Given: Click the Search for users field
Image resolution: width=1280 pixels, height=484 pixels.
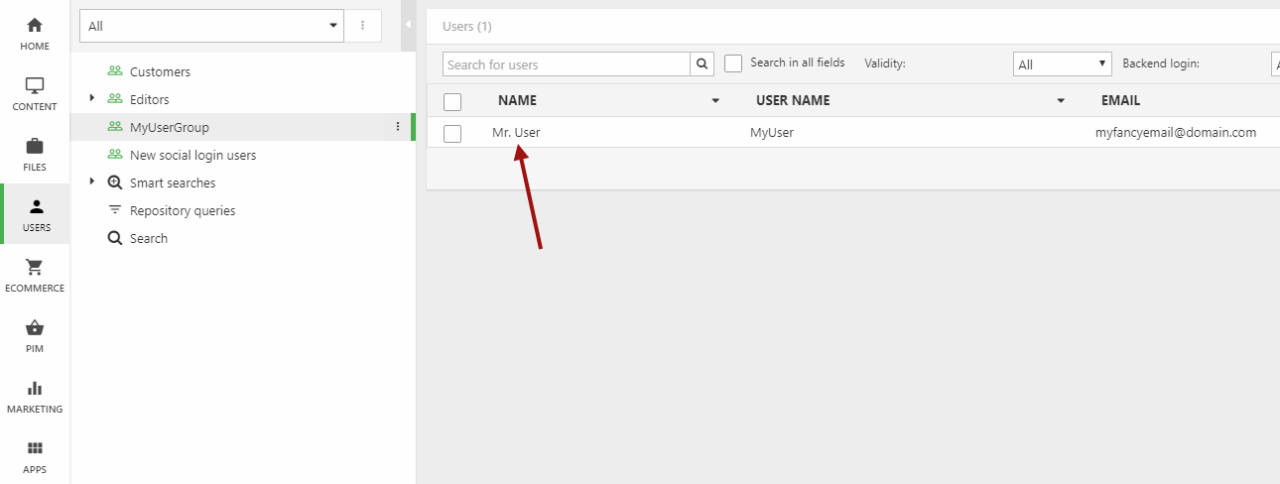Looking at the screenshot, I should [x=566, y=64].
